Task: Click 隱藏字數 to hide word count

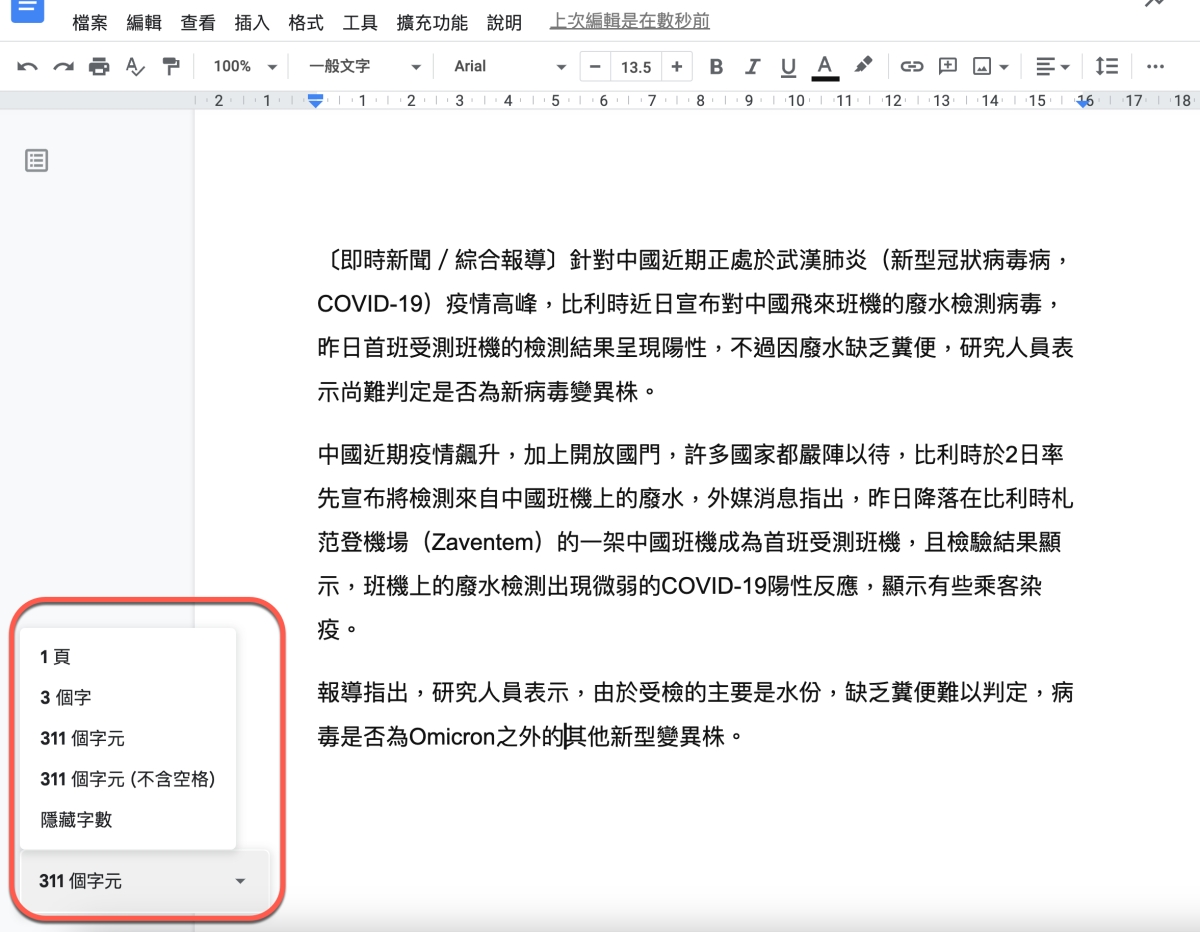Action: point(76,820)
